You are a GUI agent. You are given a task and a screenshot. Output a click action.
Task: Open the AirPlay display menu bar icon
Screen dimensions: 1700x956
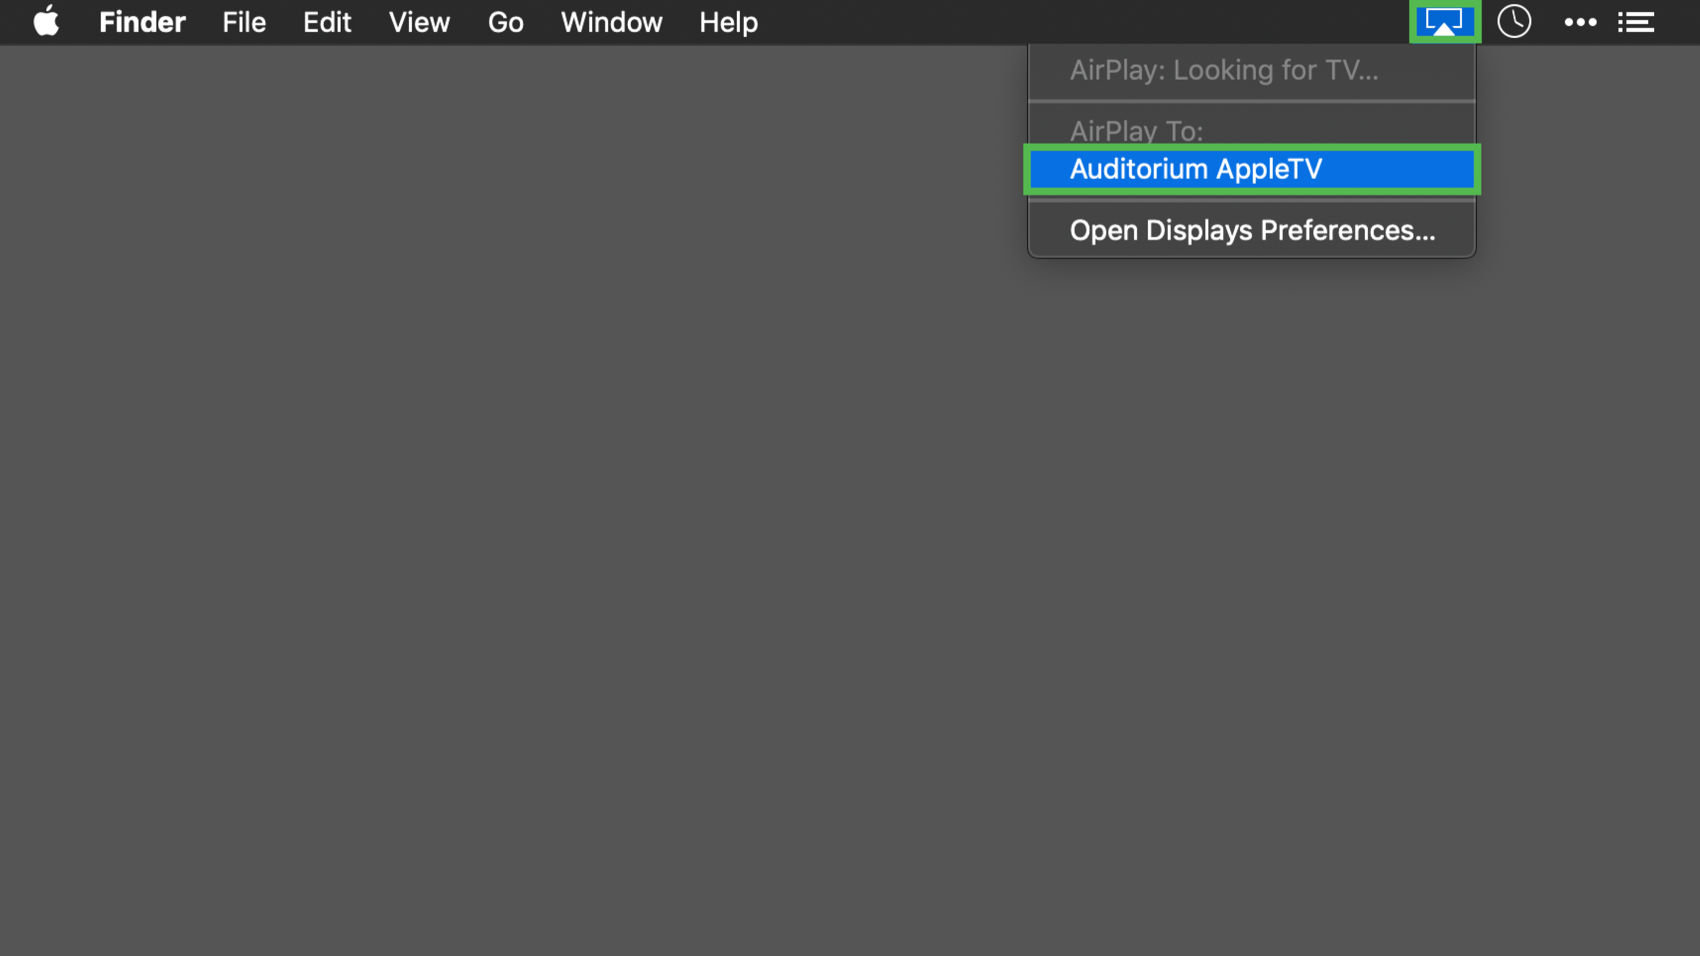[1444, 22]
